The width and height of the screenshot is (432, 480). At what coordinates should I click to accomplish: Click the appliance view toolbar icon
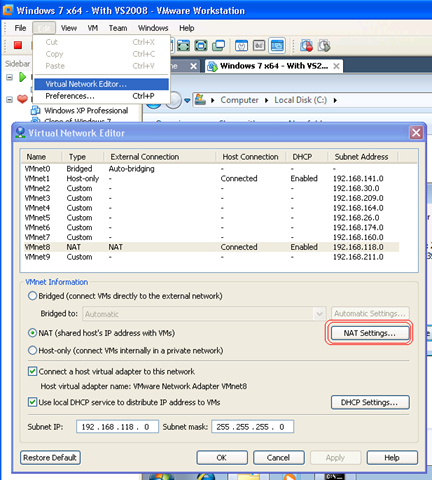click(x=259, y=45)
